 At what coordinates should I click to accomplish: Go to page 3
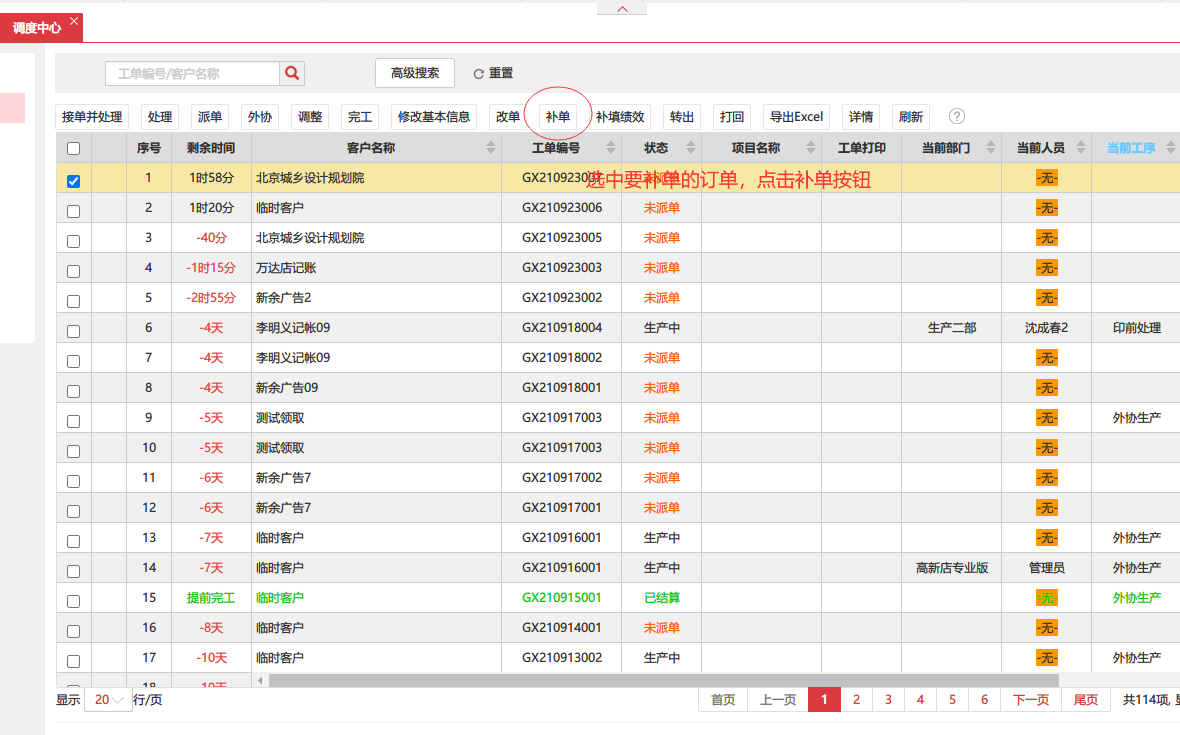(x=888, y=700)
